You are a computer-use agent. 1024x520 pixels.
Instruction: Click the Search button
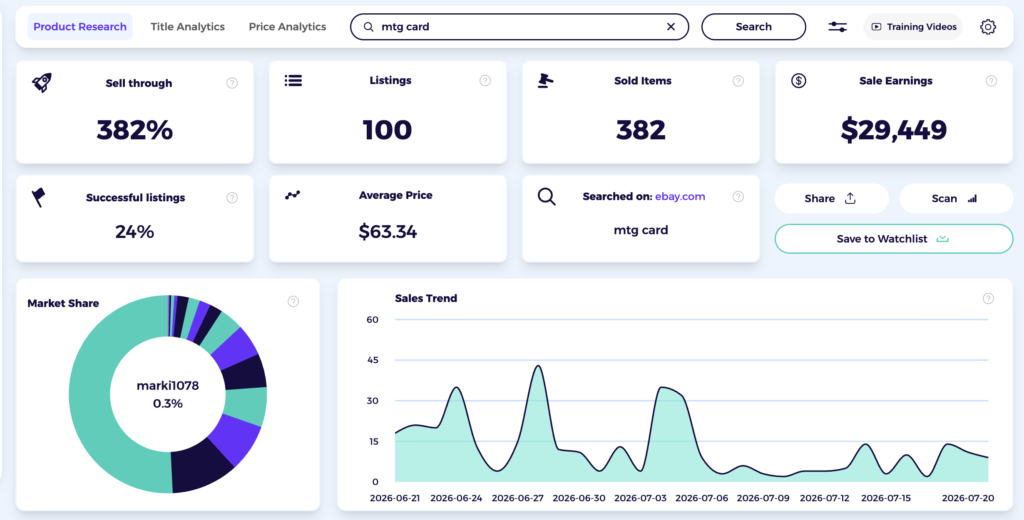tap(754, 27)
